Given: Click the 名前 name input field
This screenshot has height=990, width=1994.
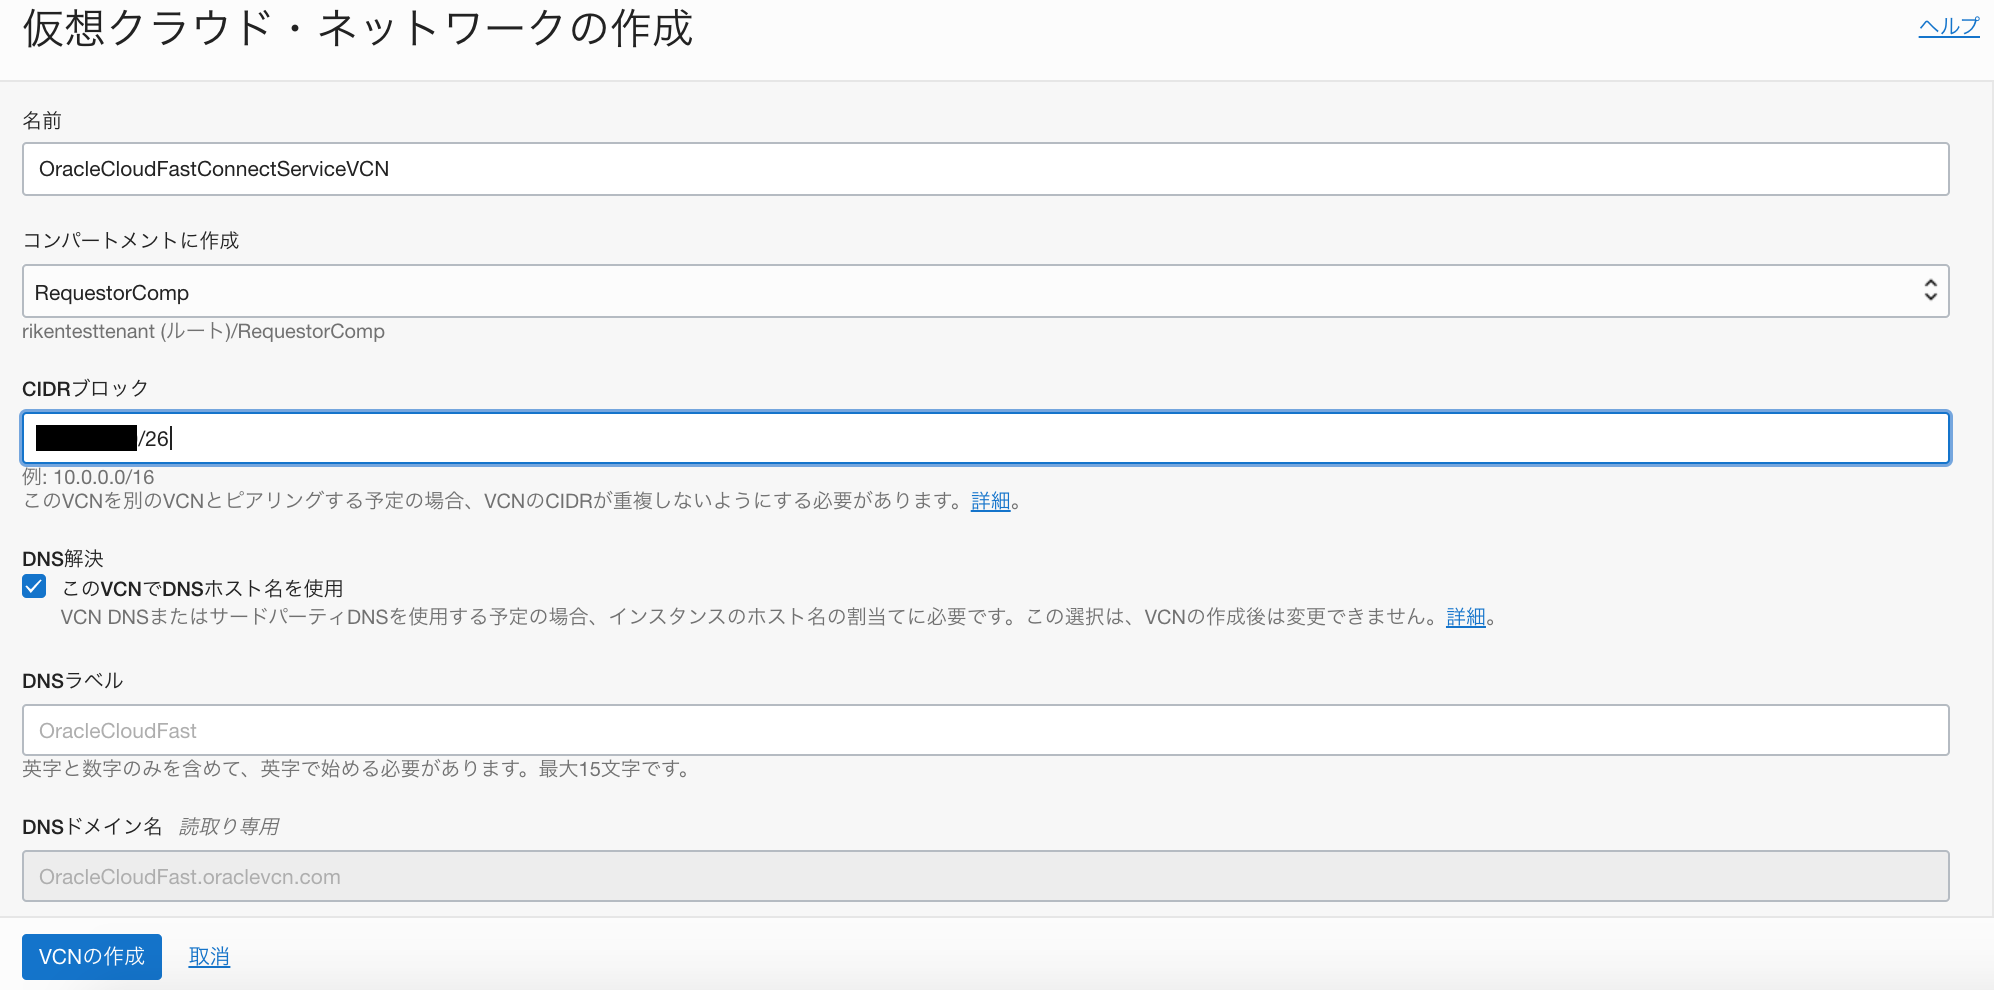Looking at the screenshot, I should (x=985, y=169).
